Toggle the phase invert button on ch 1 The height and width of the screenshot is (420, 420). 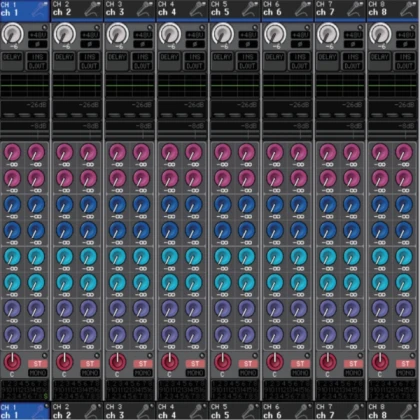(x=37, y=44)
